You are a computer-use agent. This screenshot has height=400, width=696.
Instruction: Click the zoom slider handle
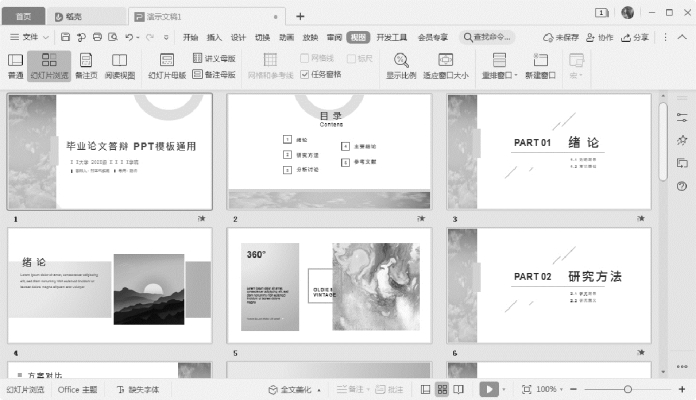[x=628, y=389]
